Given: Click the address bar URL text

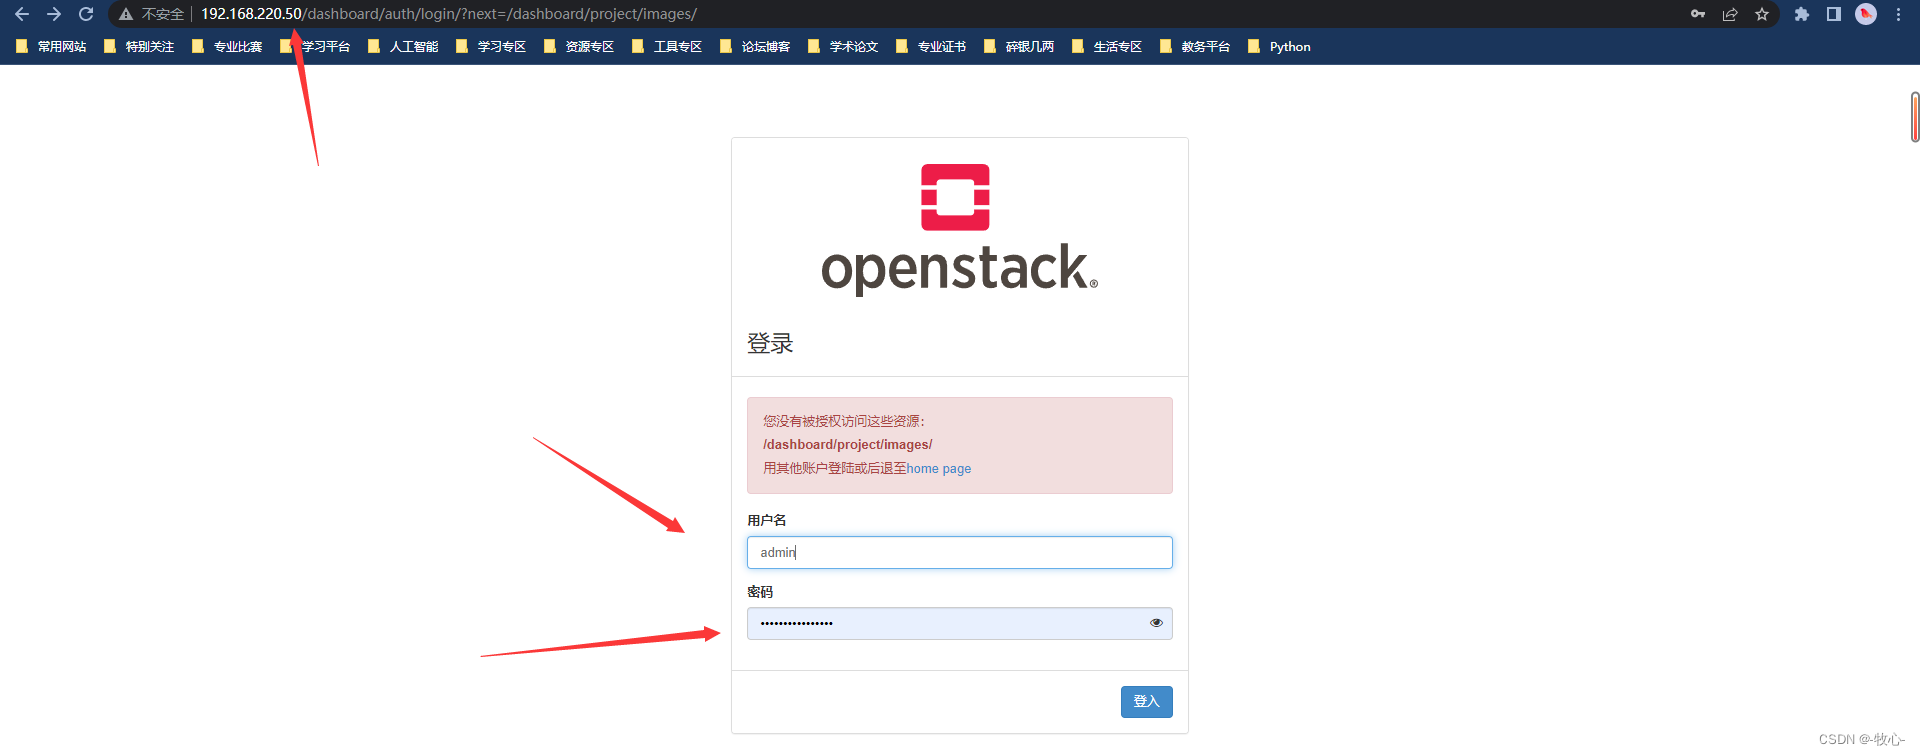Looking at the screenshot, I should click(449, 14).
